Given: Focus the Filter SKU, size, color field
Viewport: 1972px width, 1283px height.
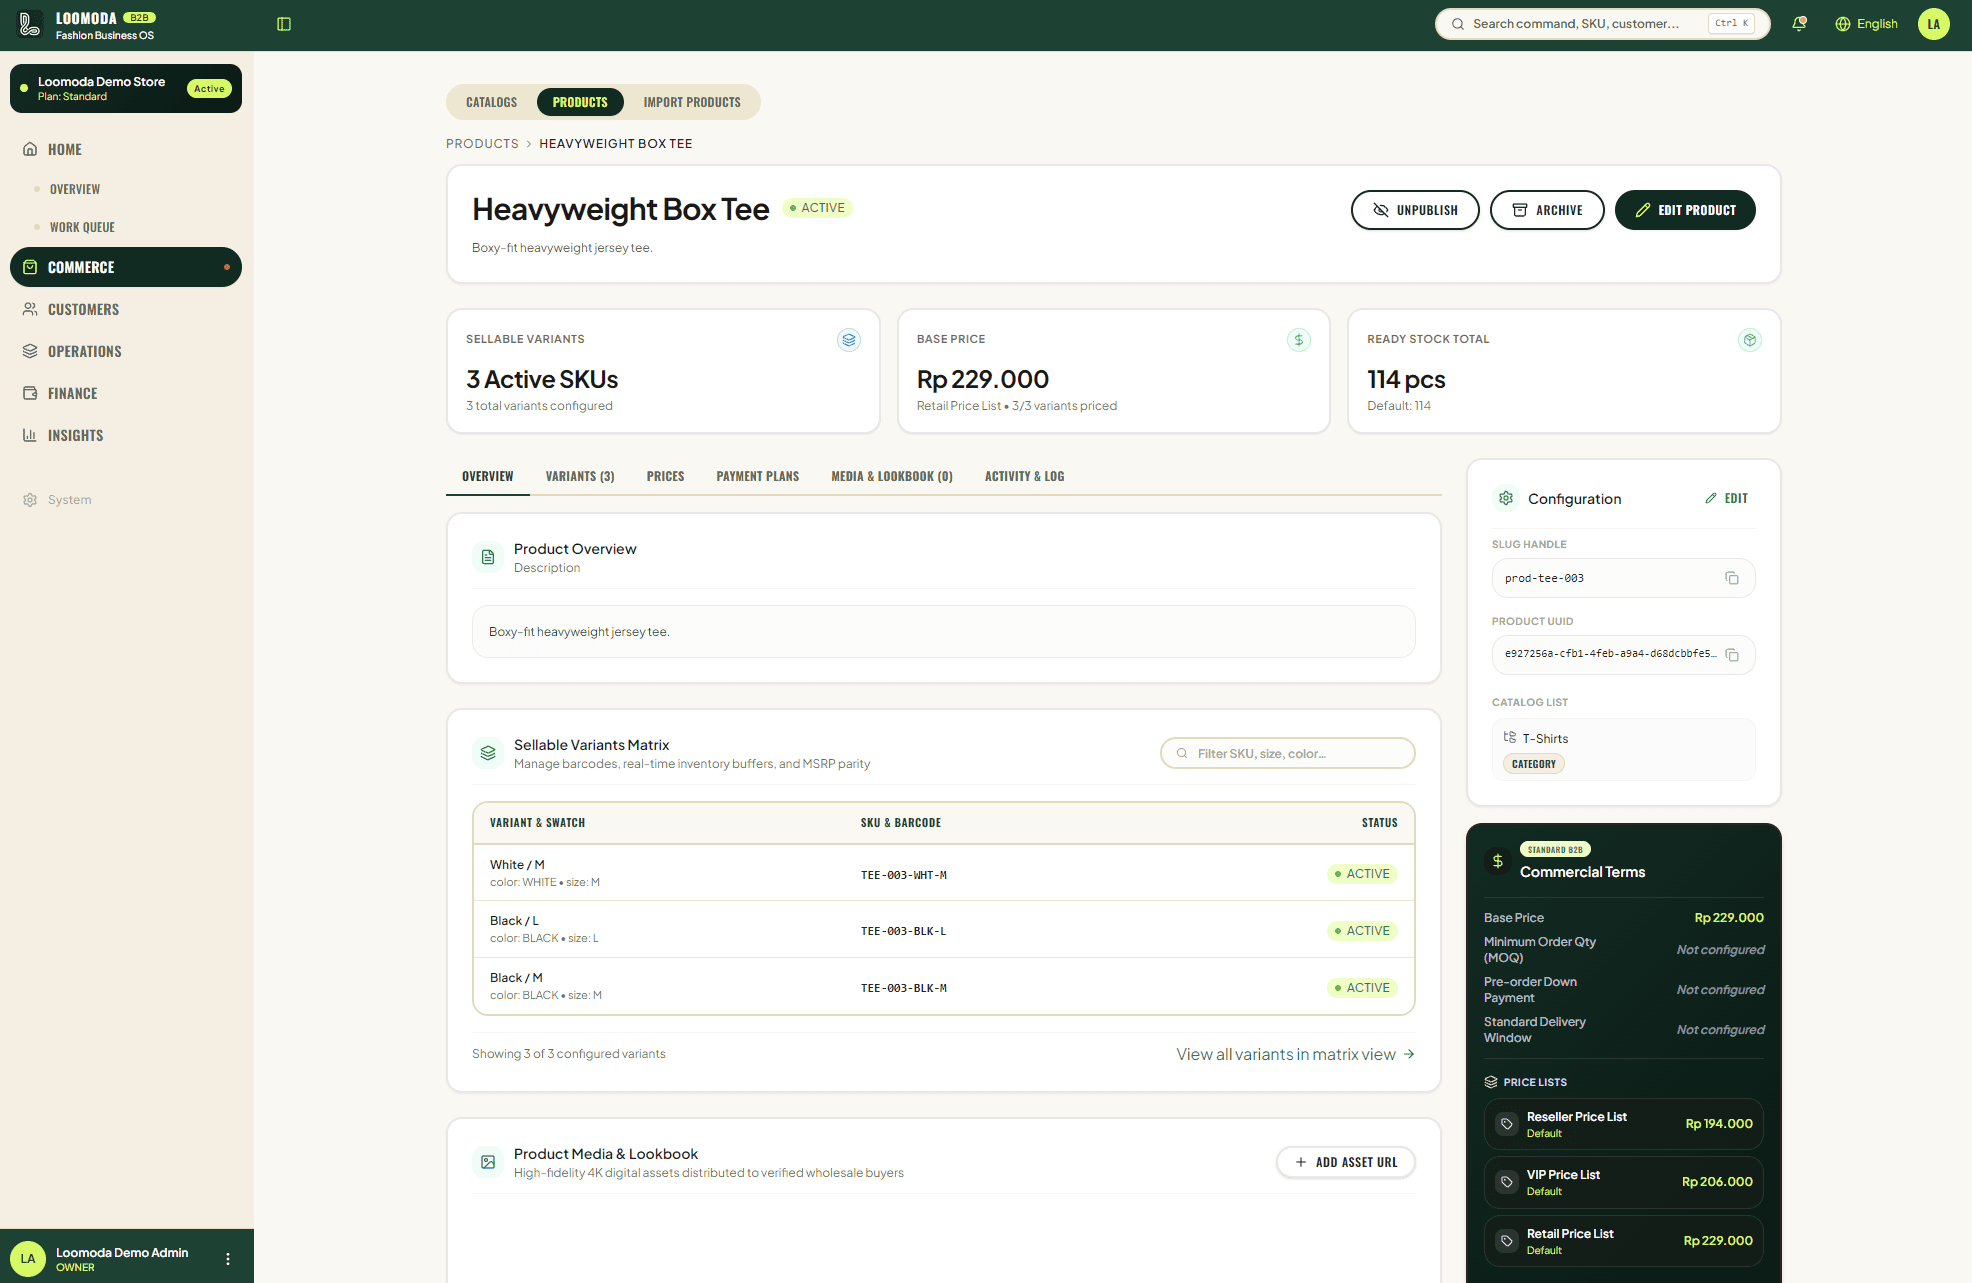Looking at the screenshot, I should 1288,753.
